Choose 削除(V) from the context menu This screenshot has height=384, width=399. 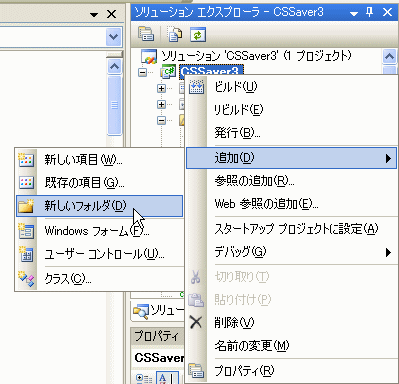click(292, 322)
